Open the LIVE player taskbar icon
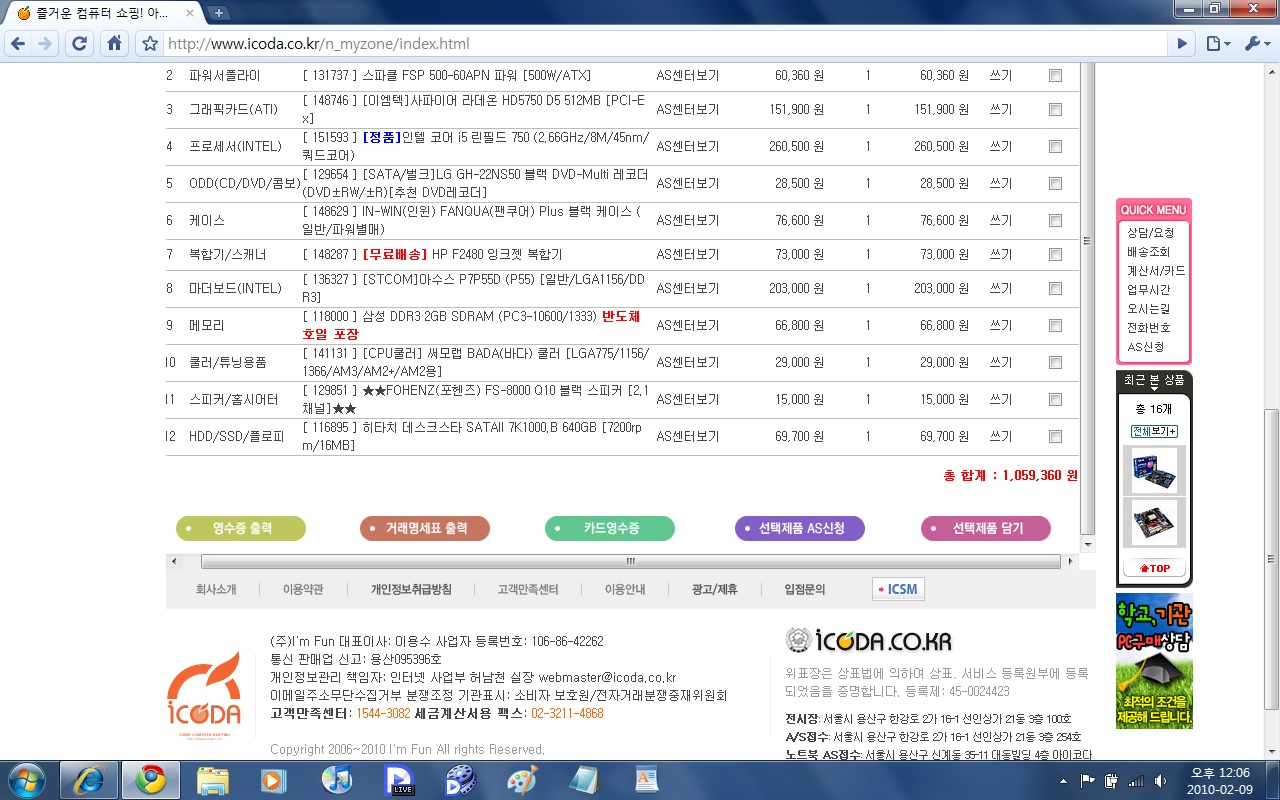 click(401, 779)
